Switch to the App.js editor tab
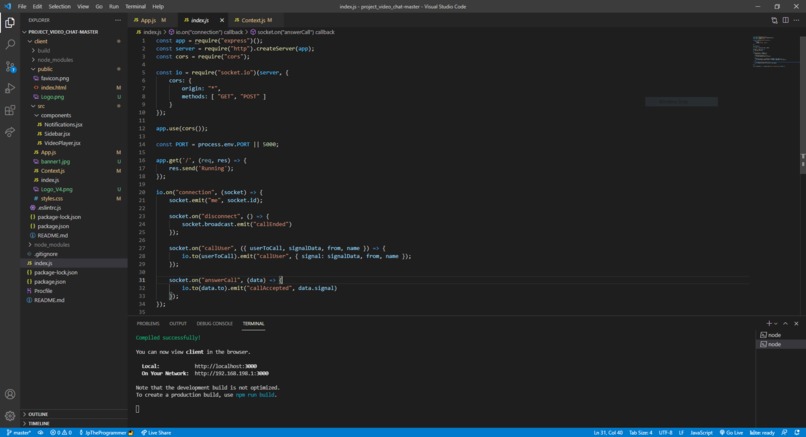Image resolution: width=806 pixels, height=437 pixels. (151, 20)
